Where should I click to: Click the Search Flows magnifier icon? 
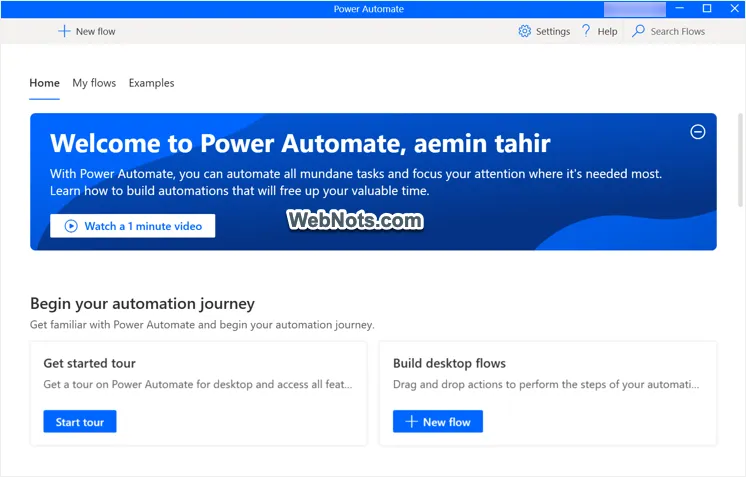pos(638,31)
